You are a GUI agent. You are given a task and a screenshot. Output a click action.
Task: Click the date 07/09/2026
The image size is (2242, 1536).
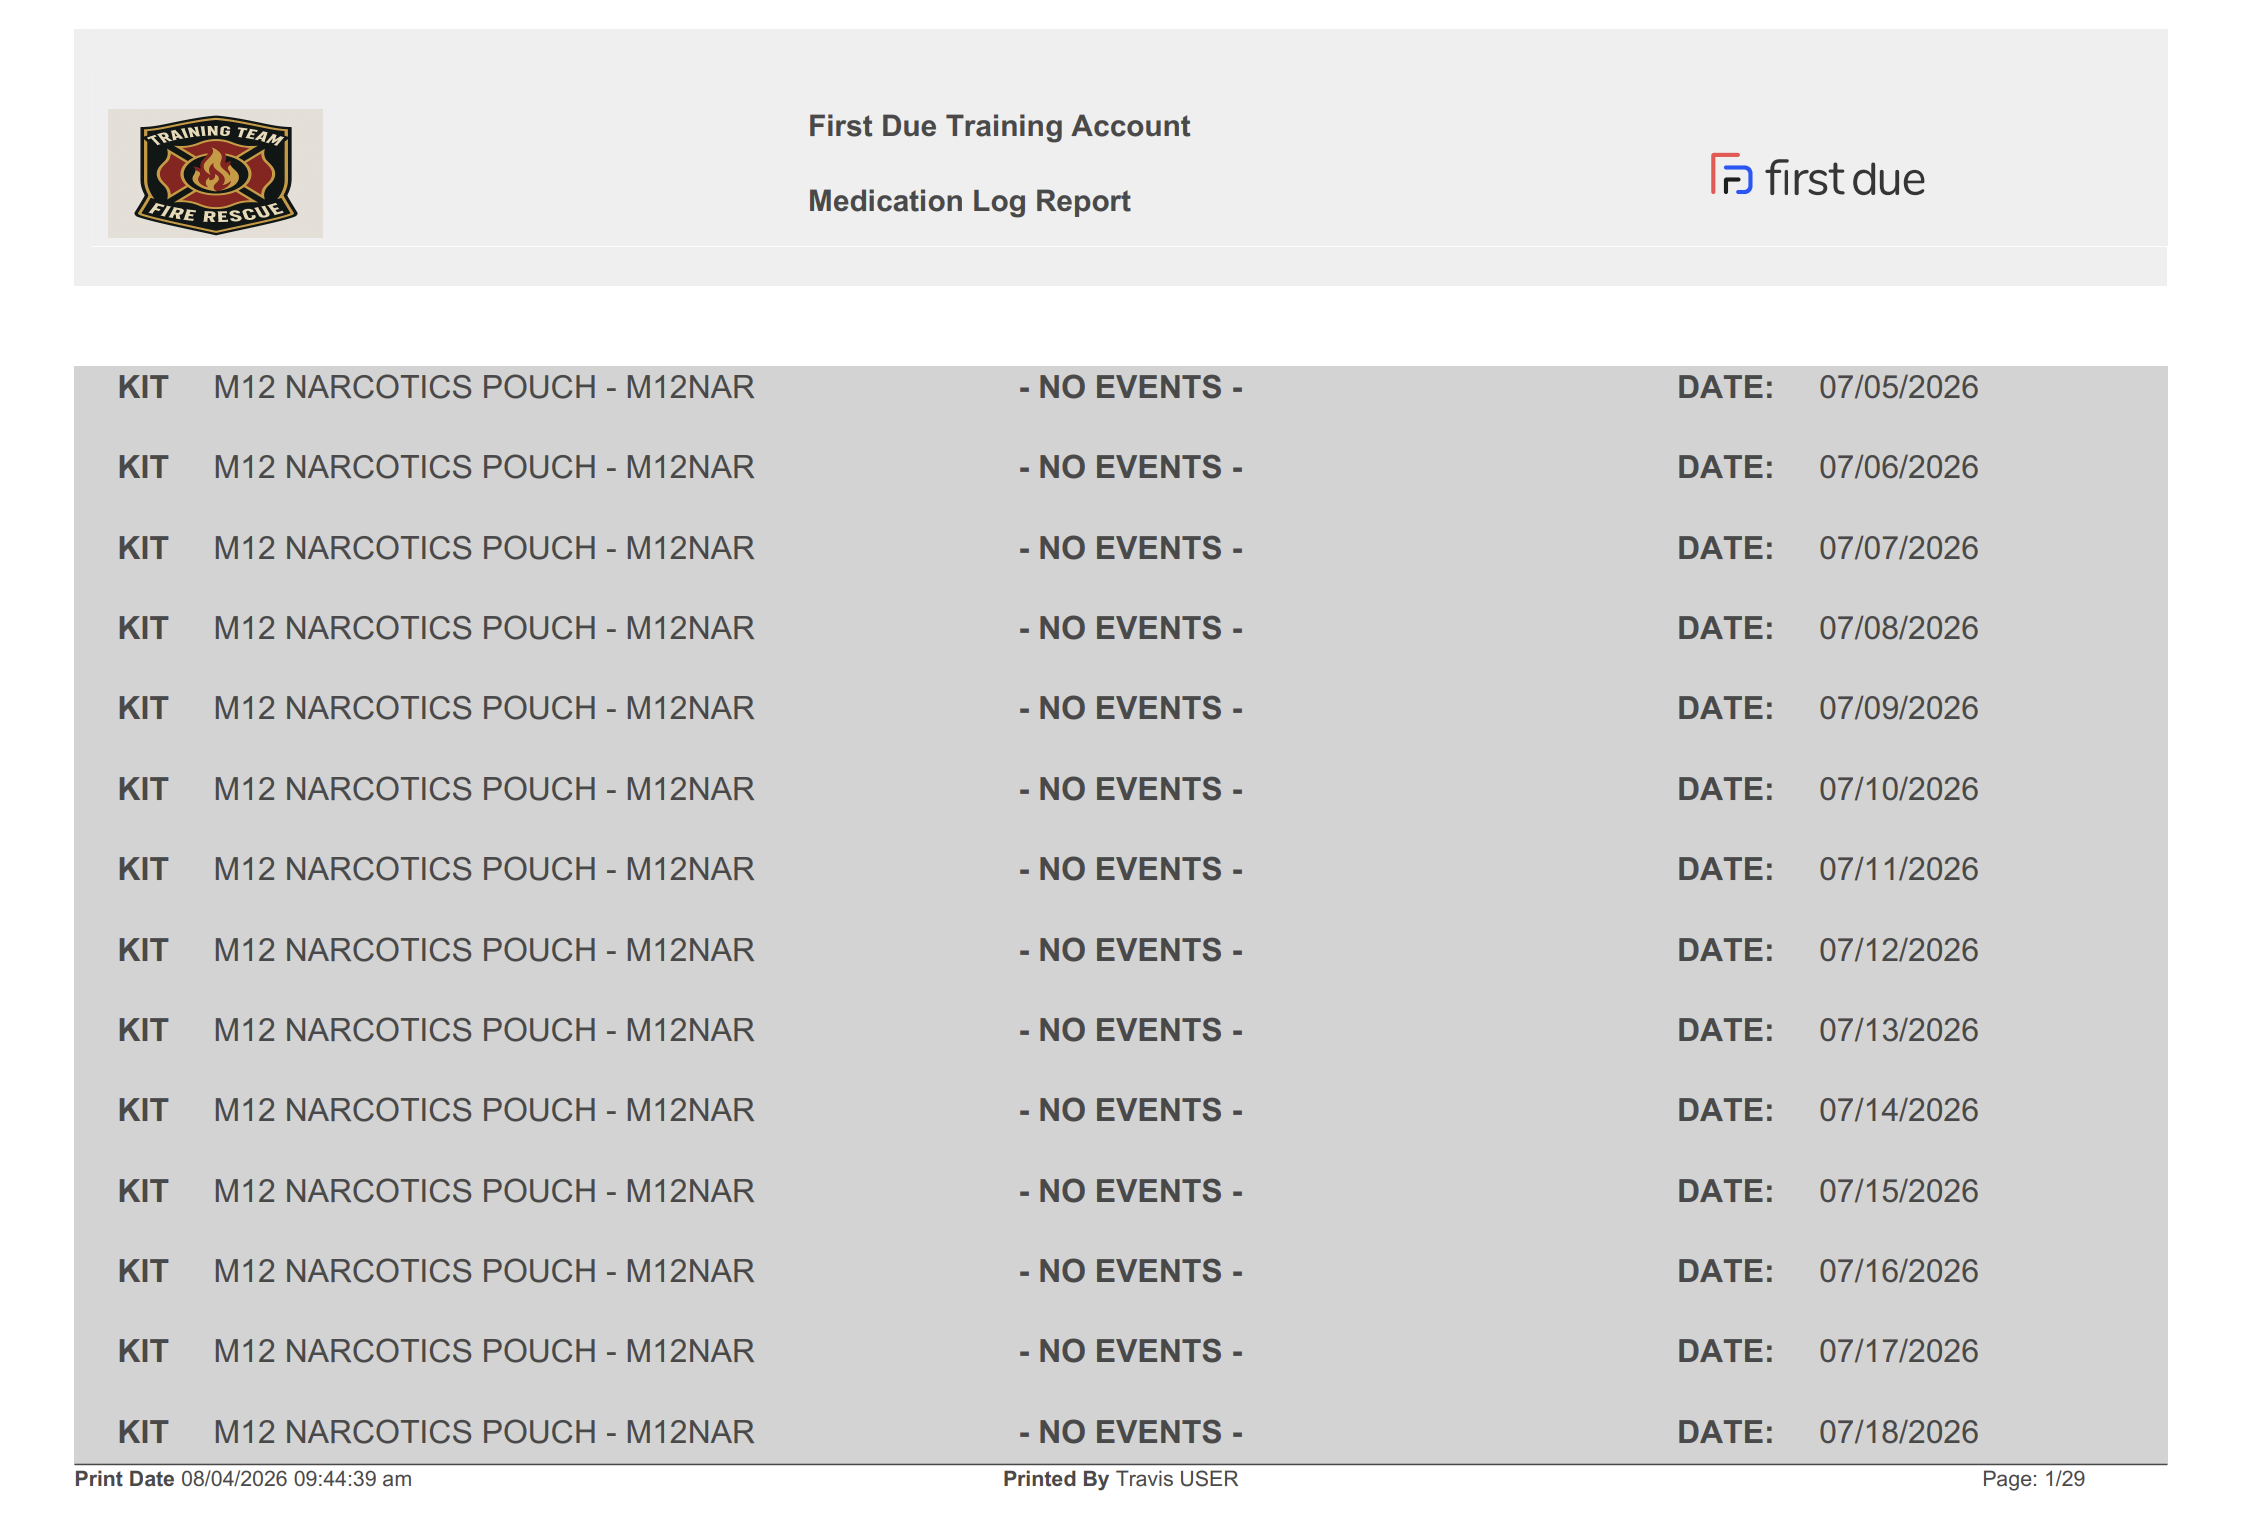(1898, 708)
